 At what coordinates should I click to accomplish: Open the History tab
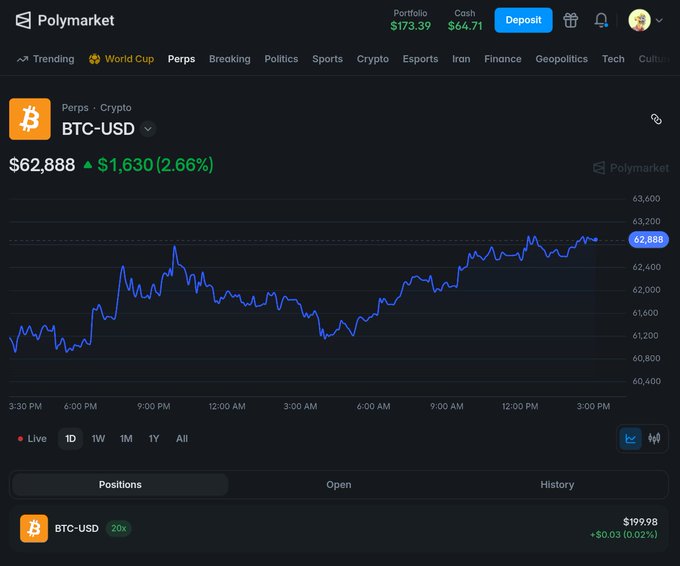(557, 484)
